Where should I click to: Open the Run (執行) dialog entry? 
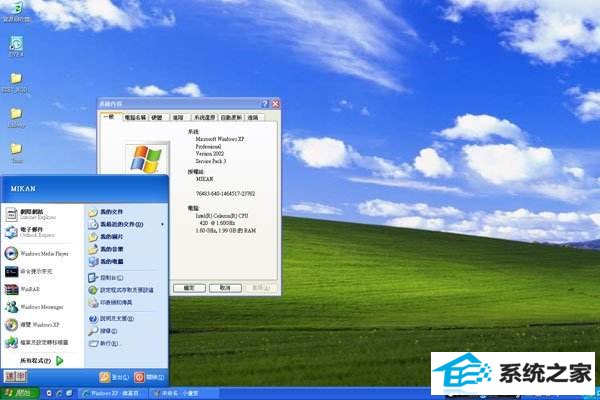(103, 343)
